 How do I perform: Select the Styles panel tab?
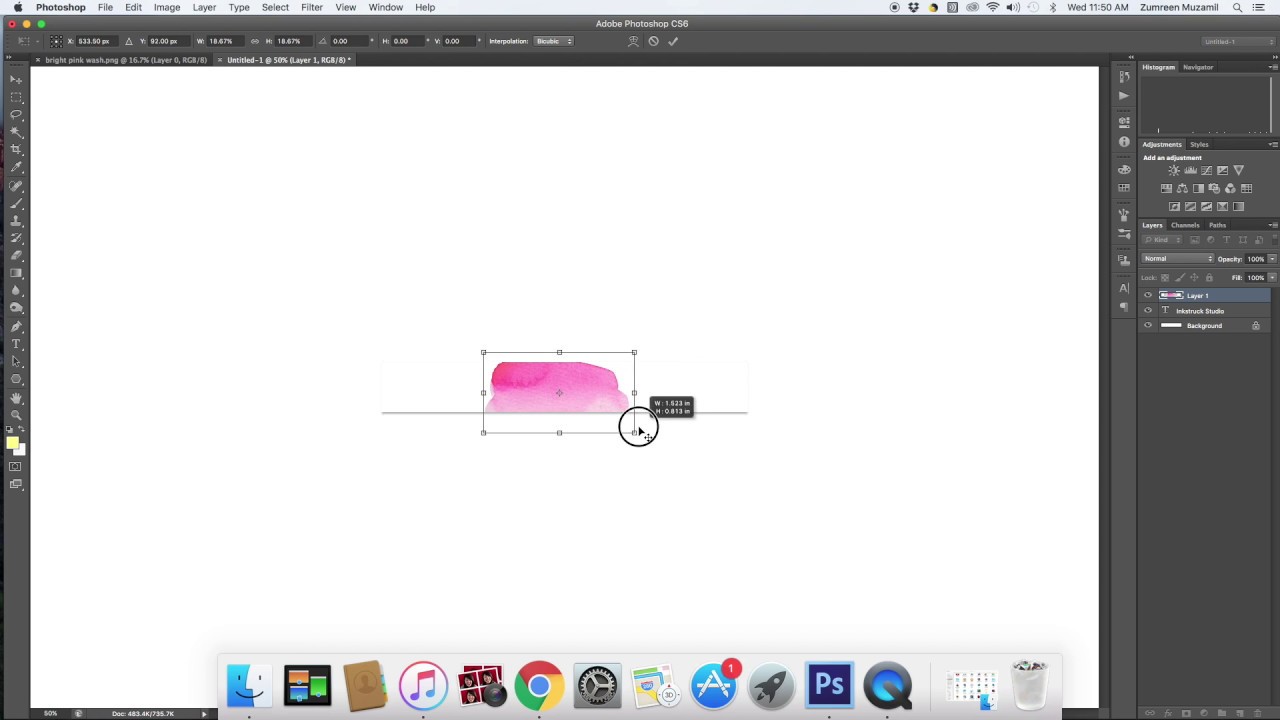[1199, 144]
